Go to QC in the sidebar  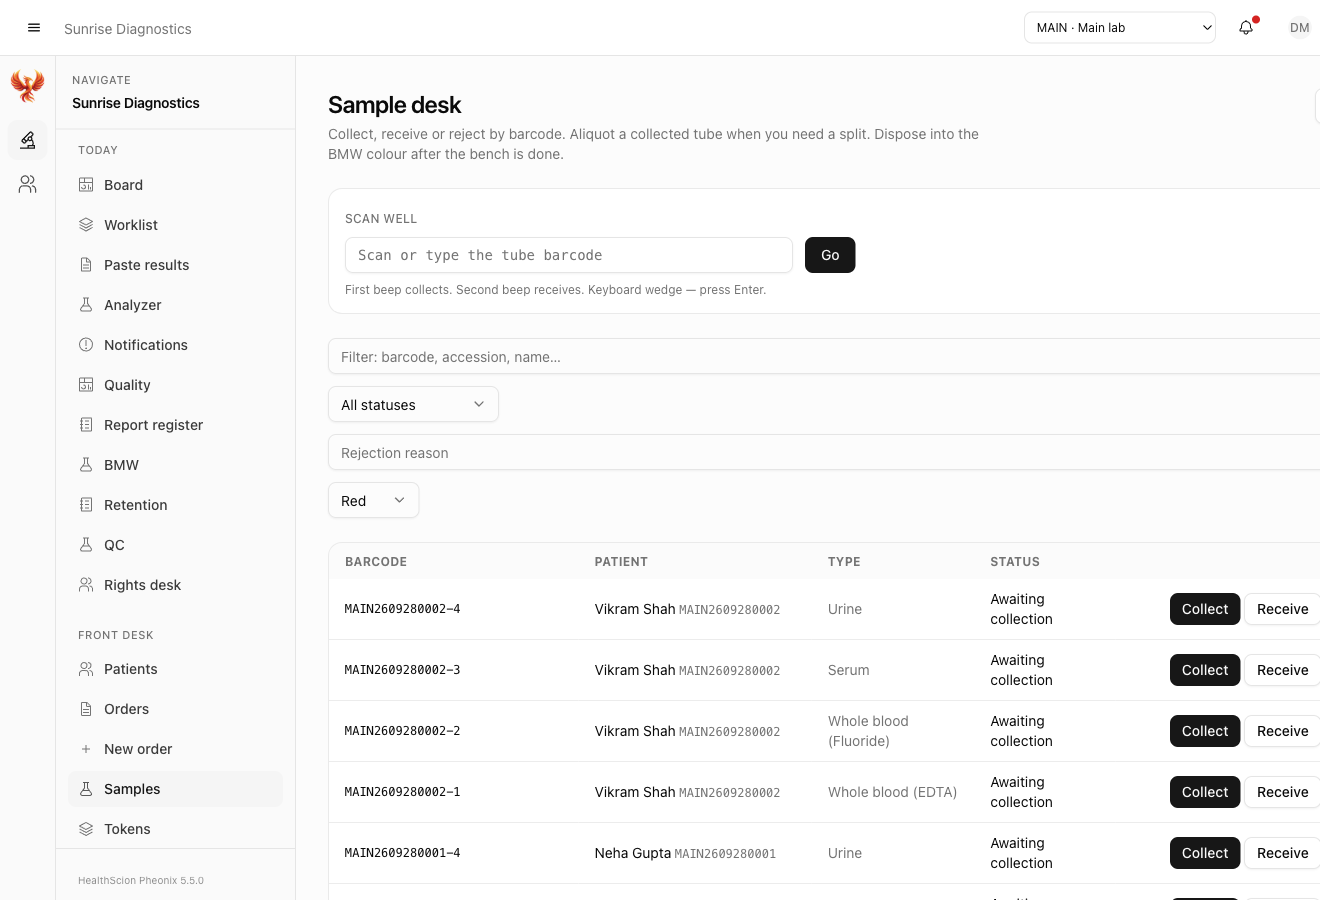pyautogui.click(x=176, y=545)
